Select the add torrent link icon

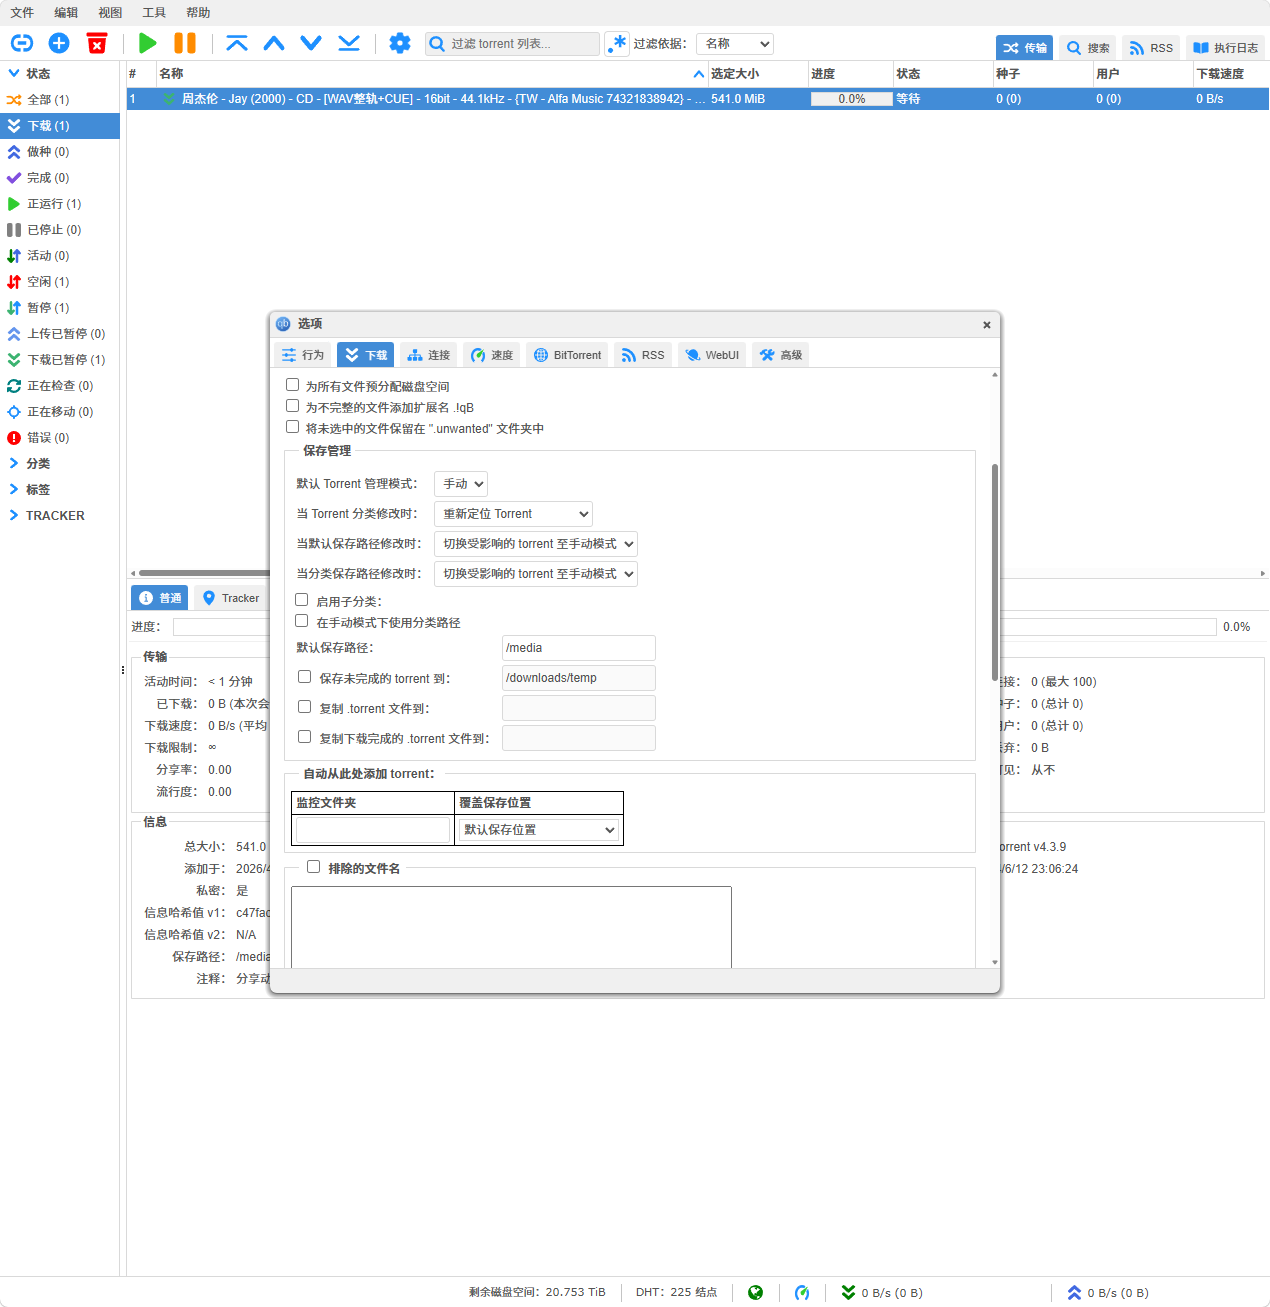pyautogui.click(x=21, y=43)
